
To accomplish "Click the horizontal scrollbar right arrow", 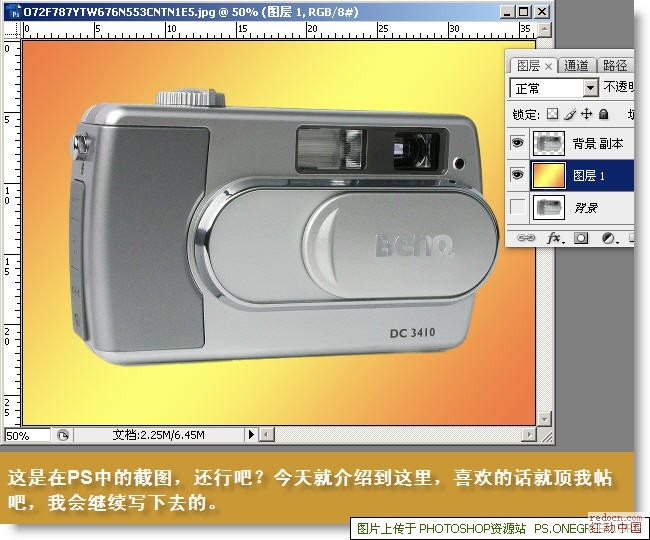I will 529,435.
